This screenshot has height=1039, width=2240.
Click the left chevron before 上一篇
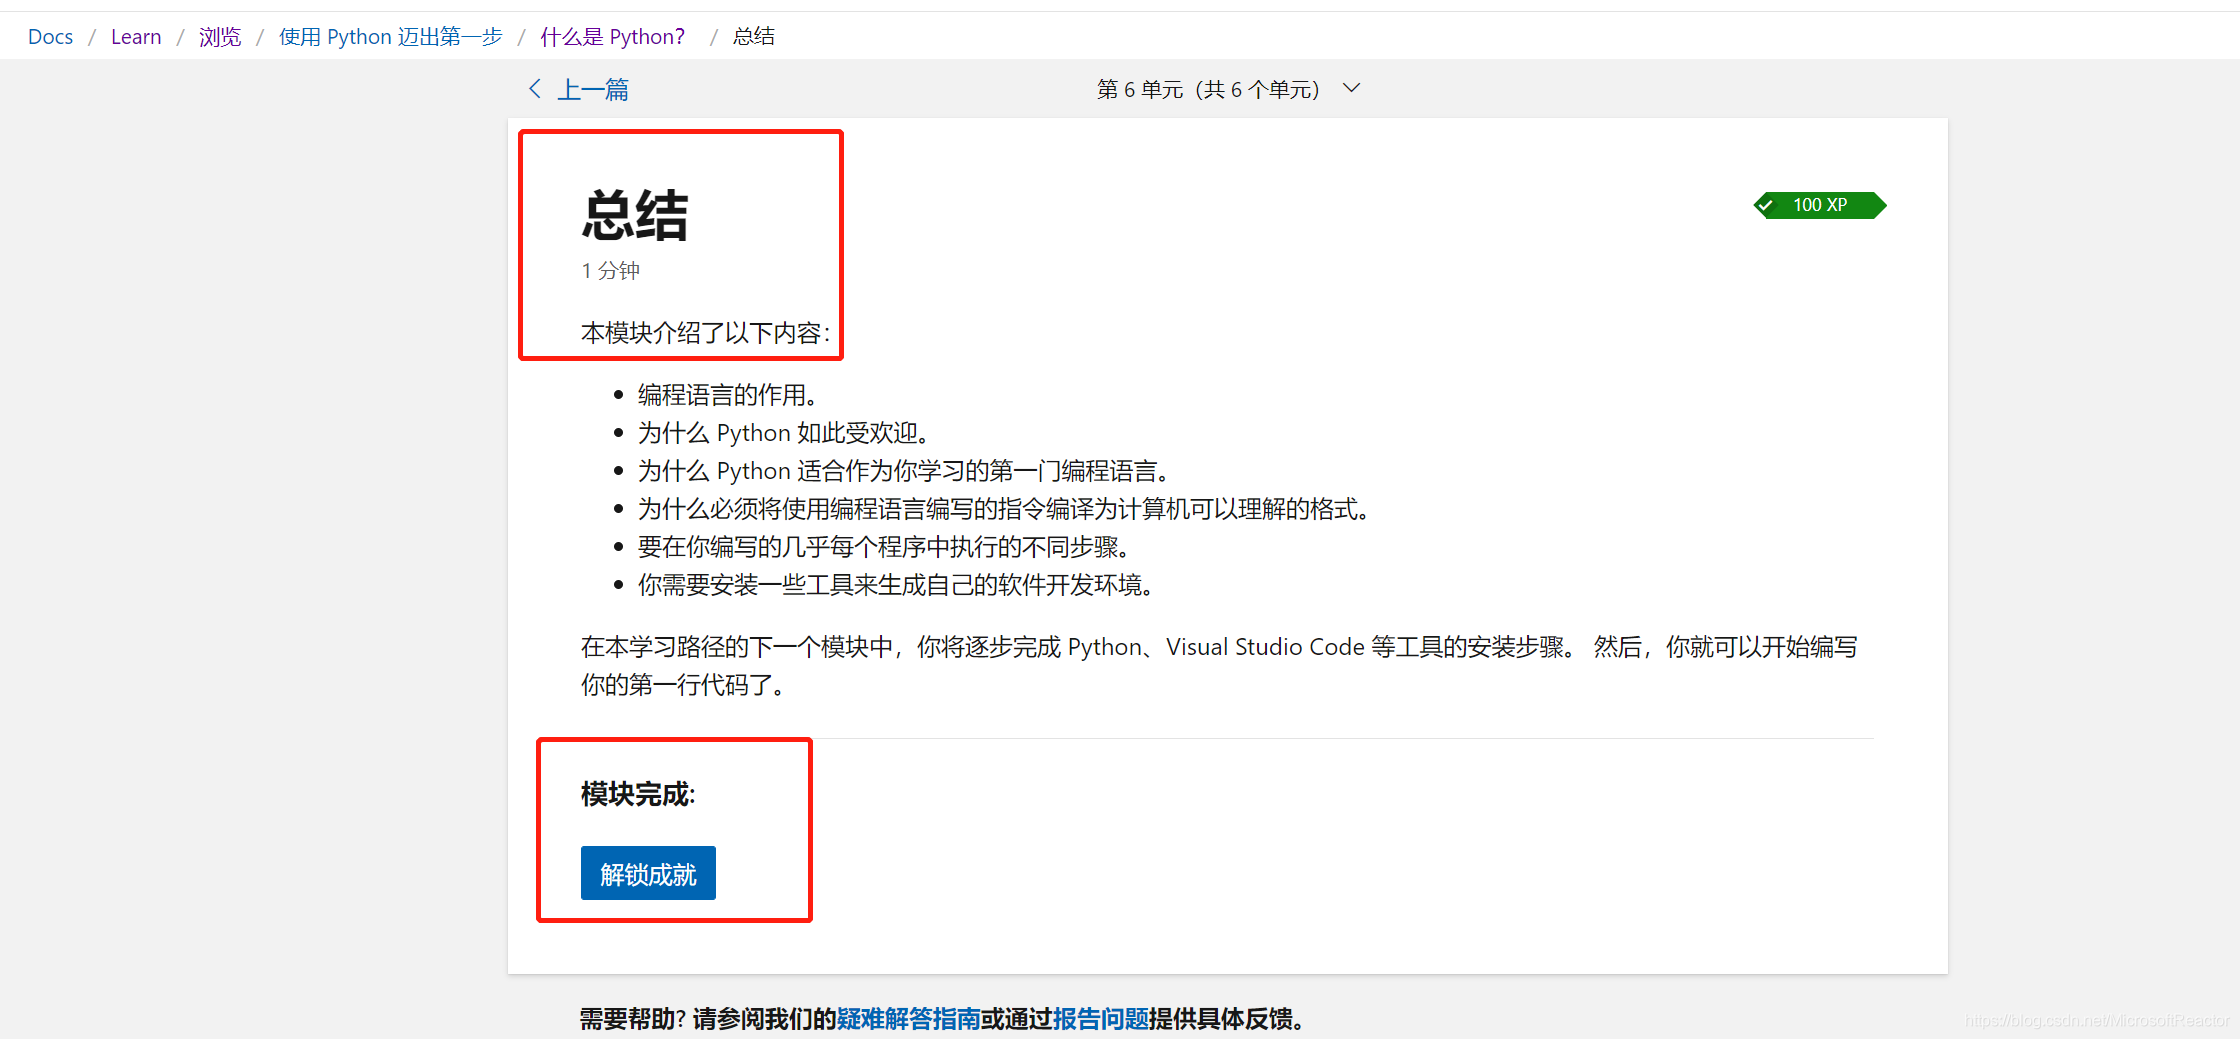pos(535,89)
